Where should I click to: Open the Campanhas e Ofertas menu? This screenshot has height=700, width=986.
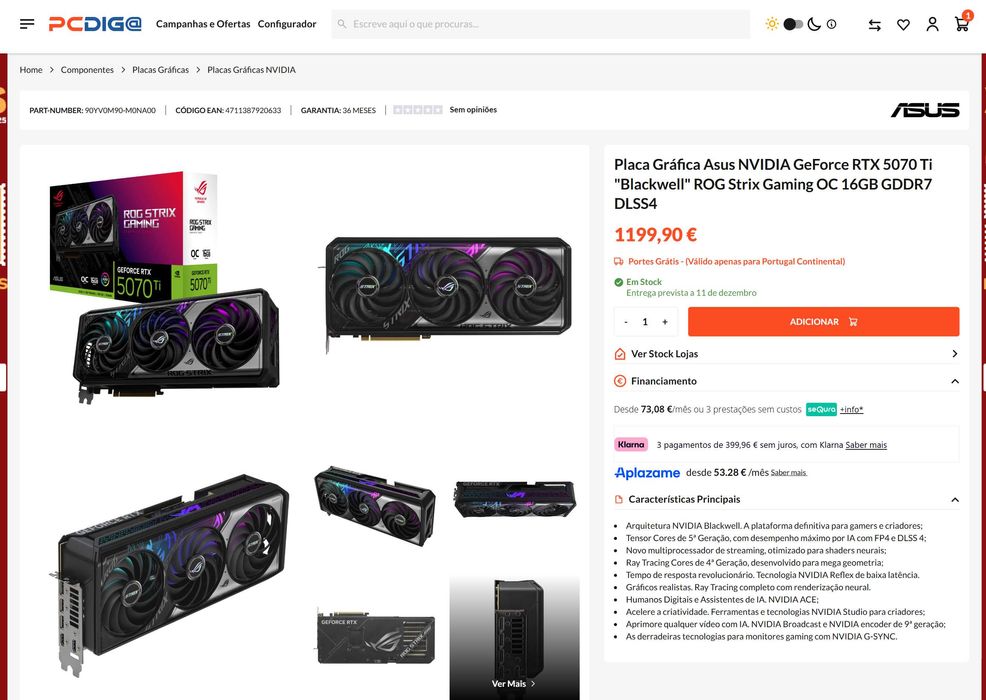(x=203, y=24)
